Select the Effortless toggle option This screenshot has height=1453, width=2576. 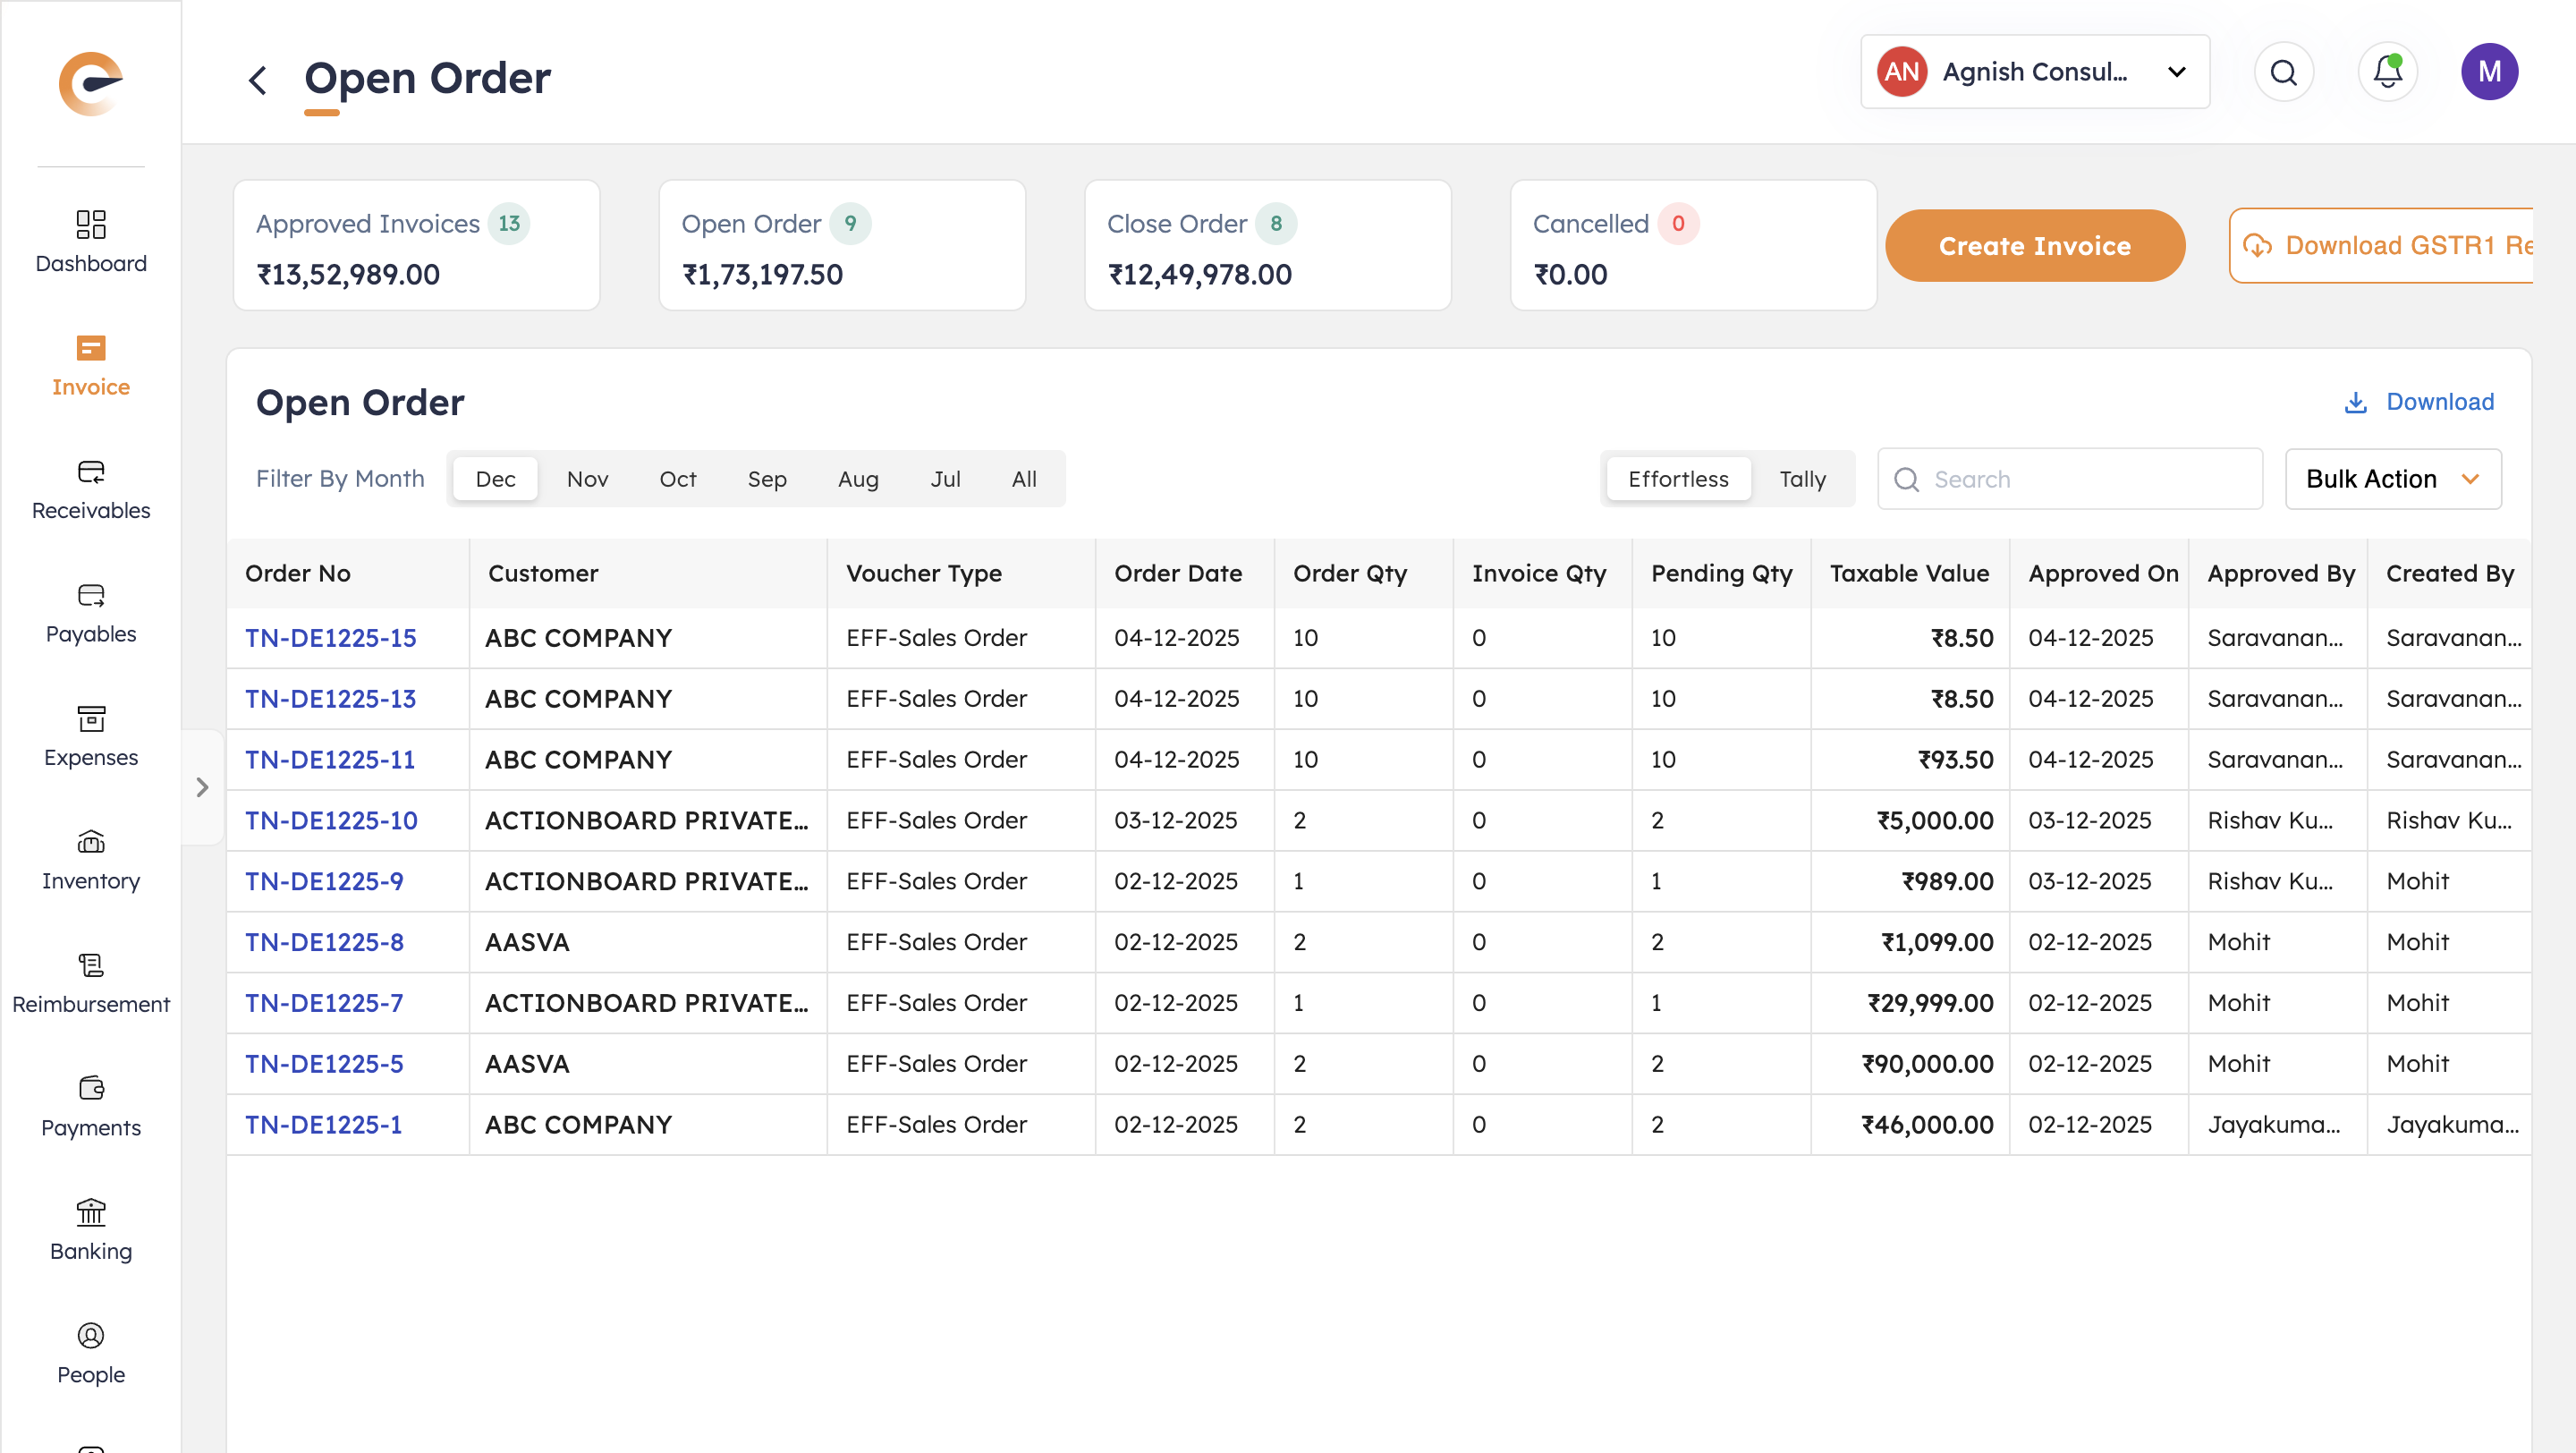coord(1677,479)
